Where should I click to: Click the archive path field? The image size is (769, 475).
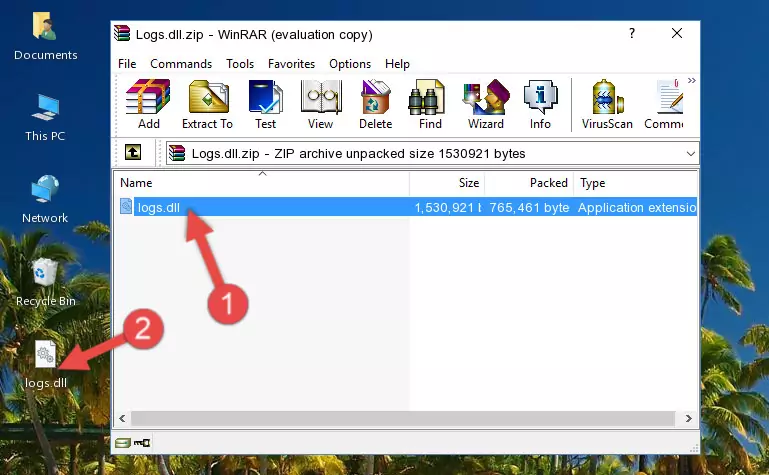pyautogui.click(x=432, y=153)
